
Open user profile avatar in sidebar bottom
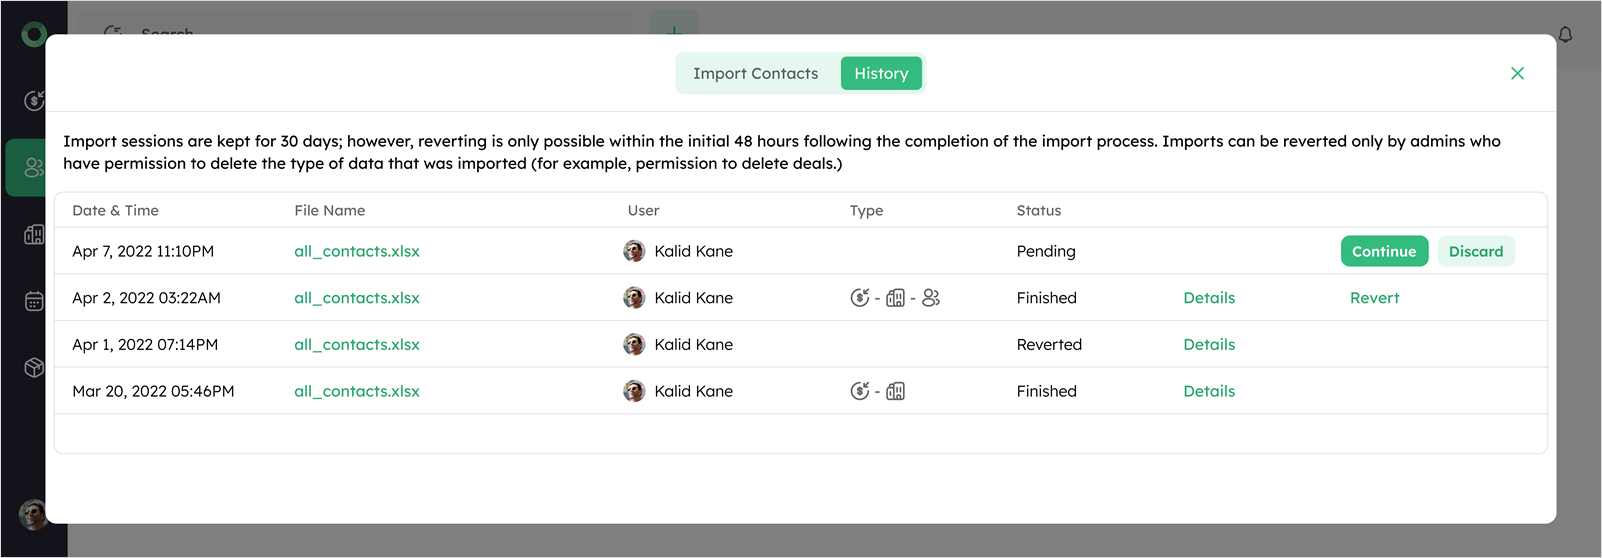34,514
